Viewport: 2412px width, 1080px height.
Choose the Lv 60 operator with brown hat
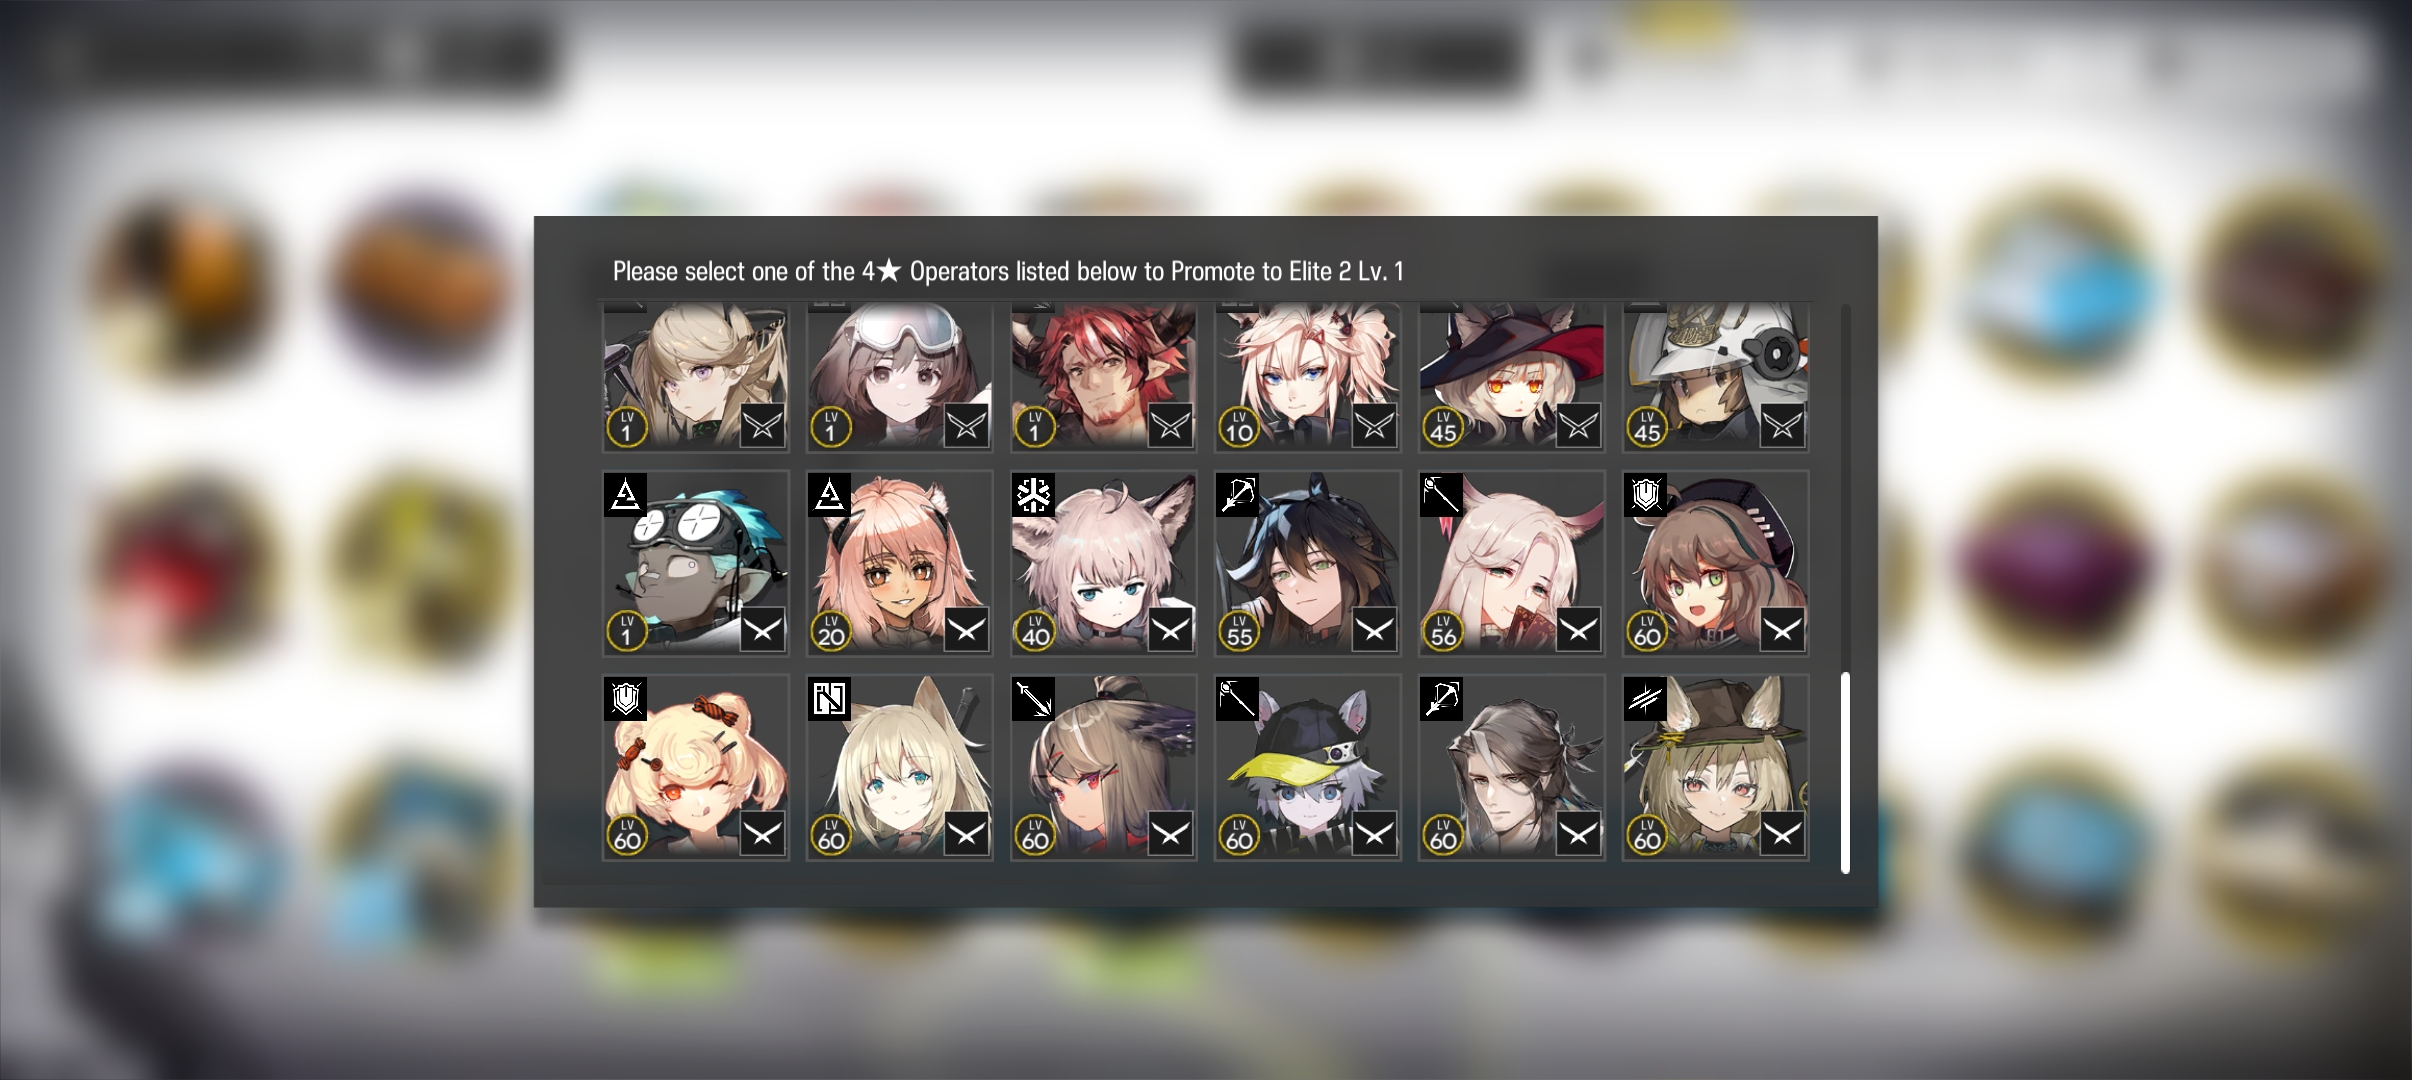click(x=1716, y=767)
